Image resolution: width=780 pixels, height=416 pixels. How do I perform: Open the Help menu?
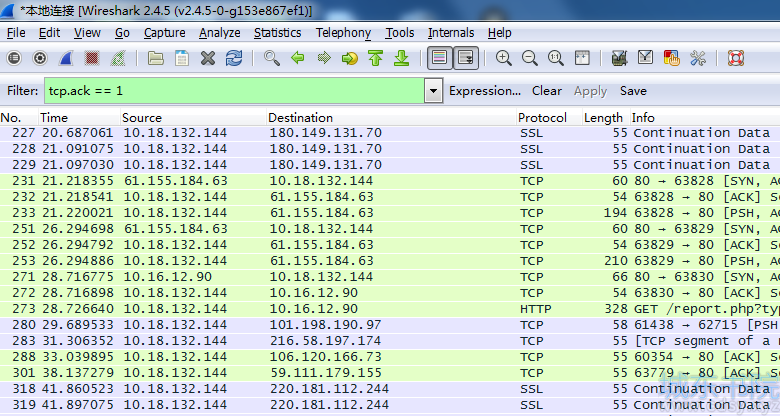(x=499, y=33)
